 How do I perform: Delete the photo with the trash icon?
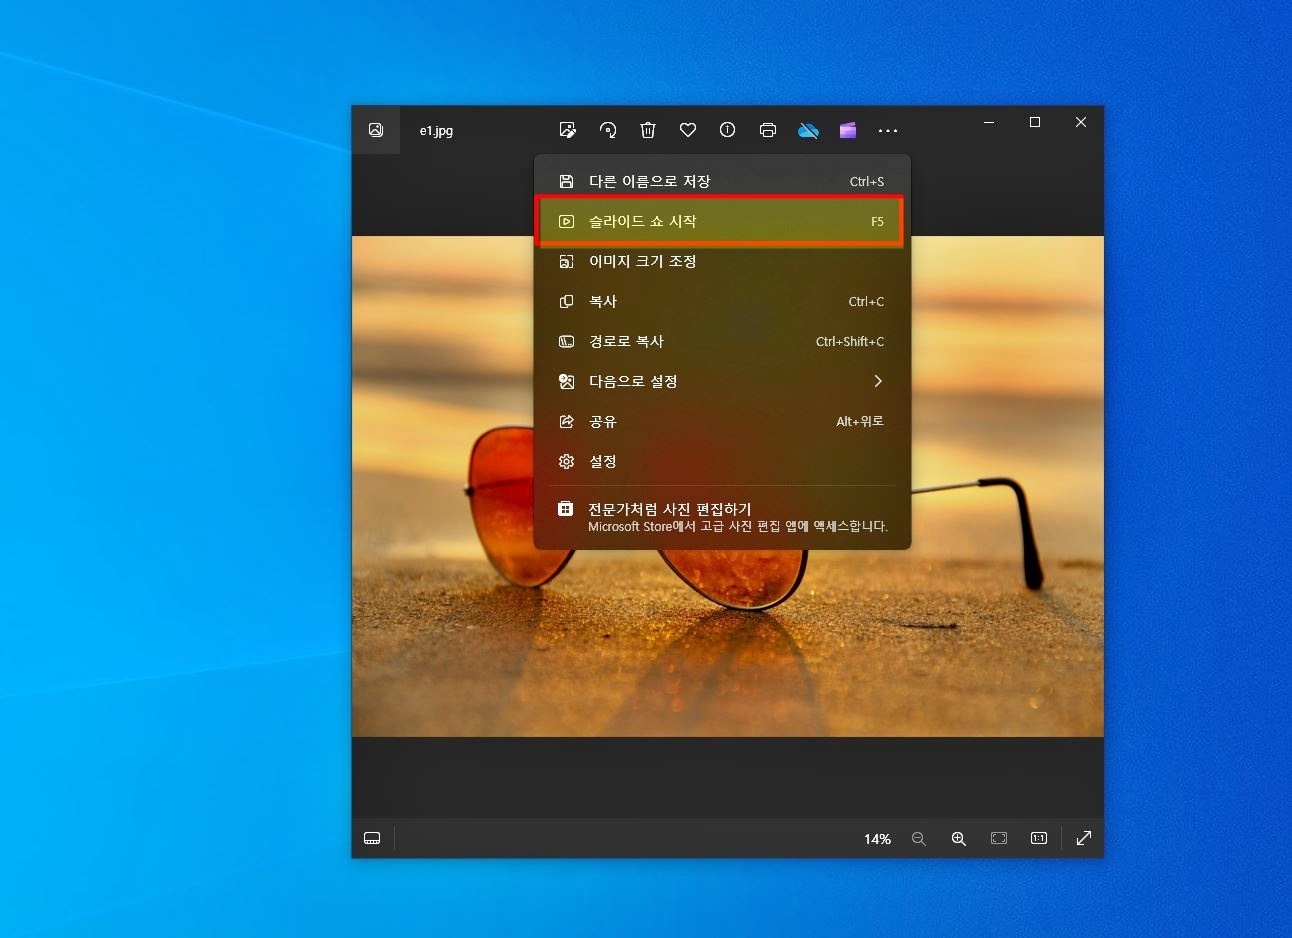[648, 130]
